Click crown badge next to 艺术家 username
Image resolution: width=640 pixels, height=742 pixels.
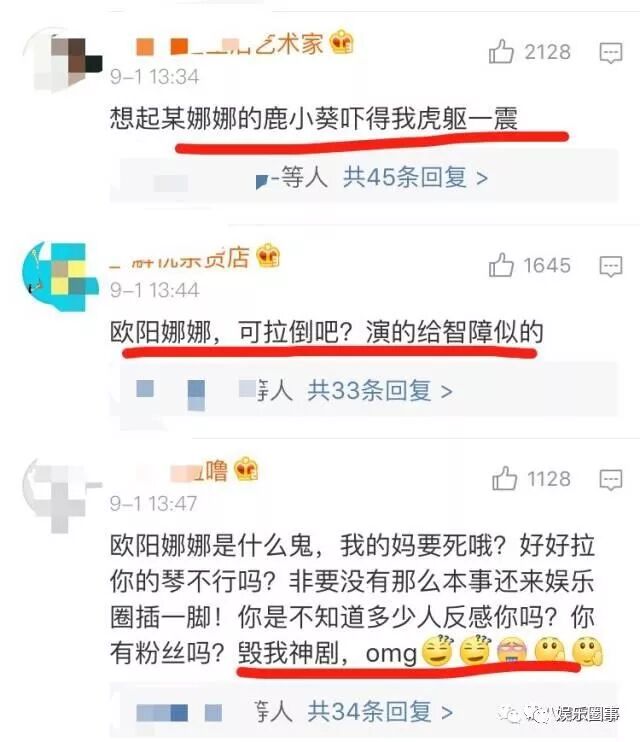pos(341,43)
